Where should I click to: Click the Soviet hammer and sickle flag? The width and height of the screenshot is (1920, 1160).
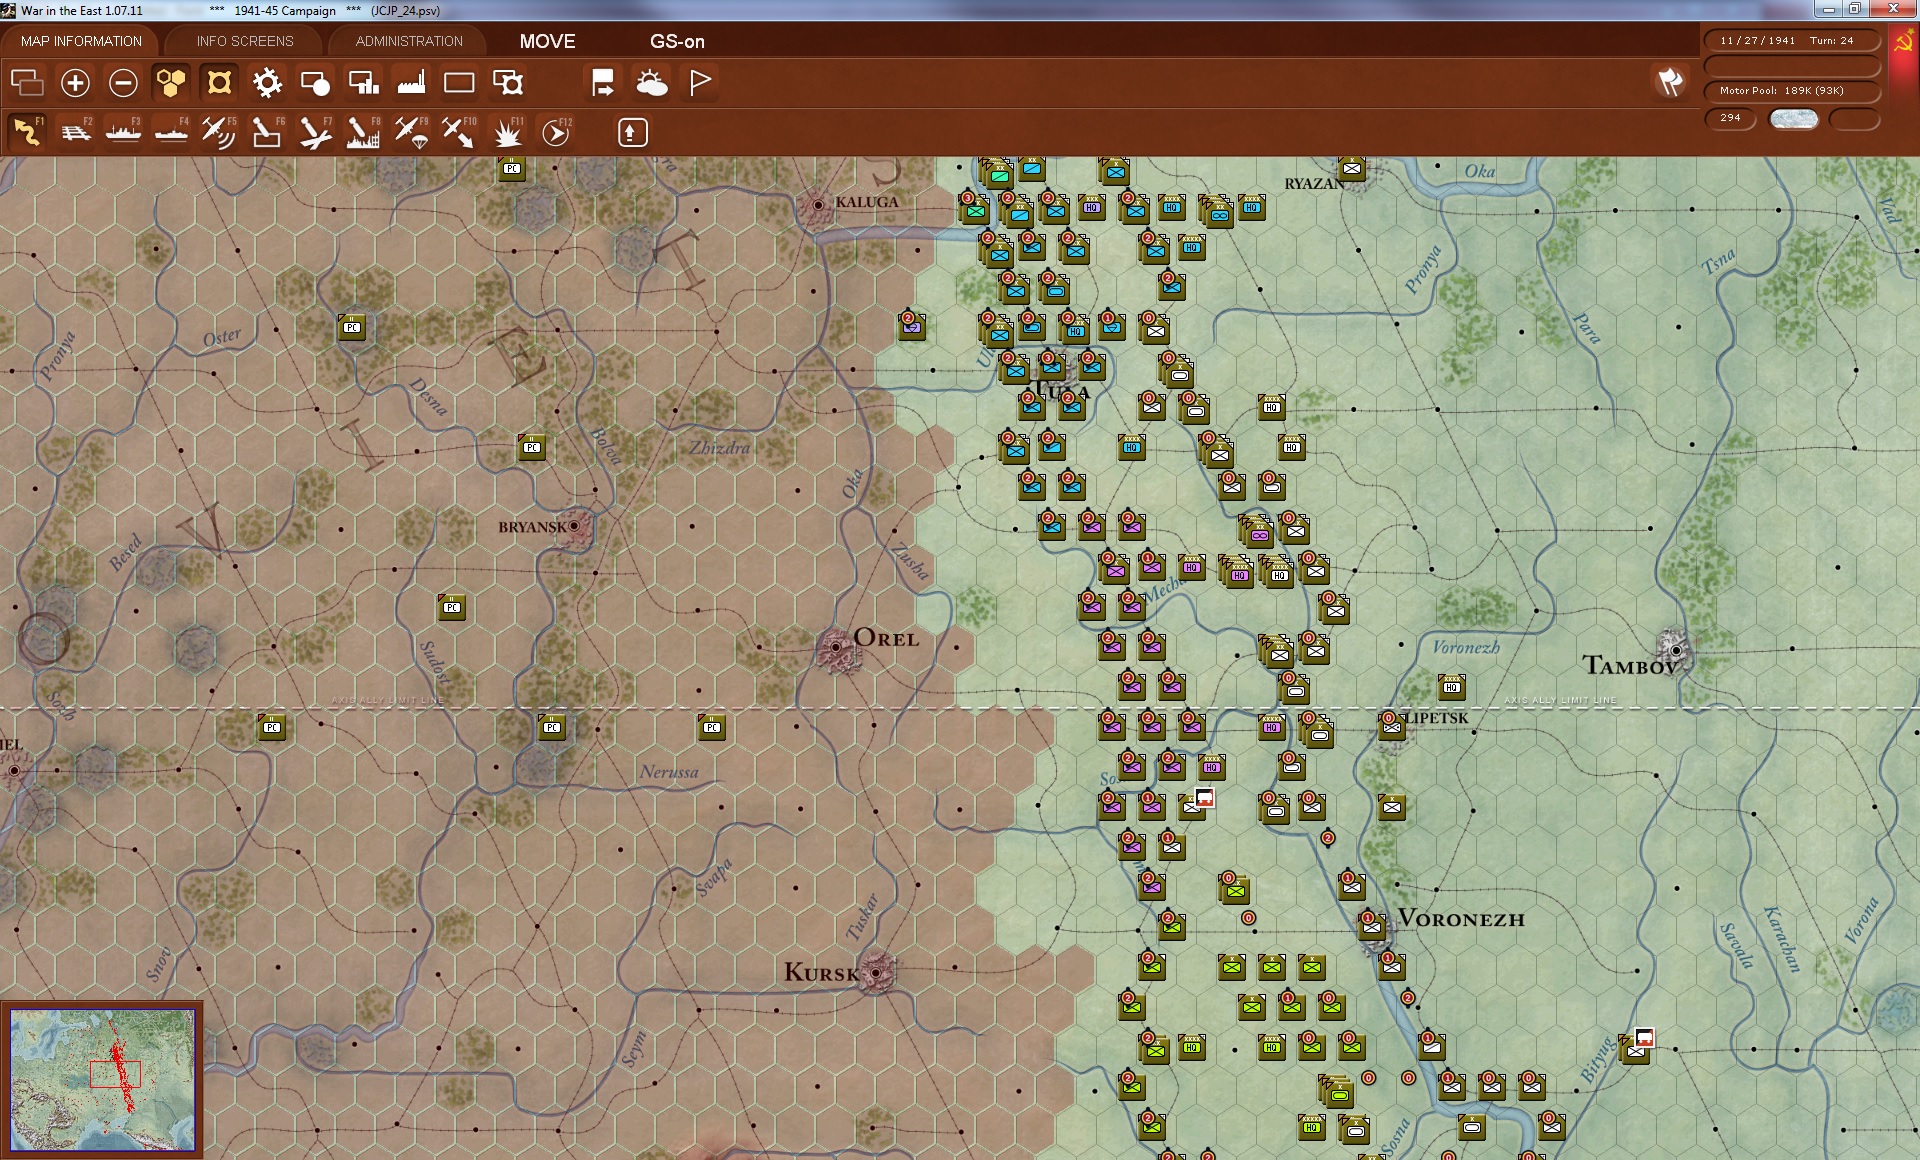[x=1903, y=43]
